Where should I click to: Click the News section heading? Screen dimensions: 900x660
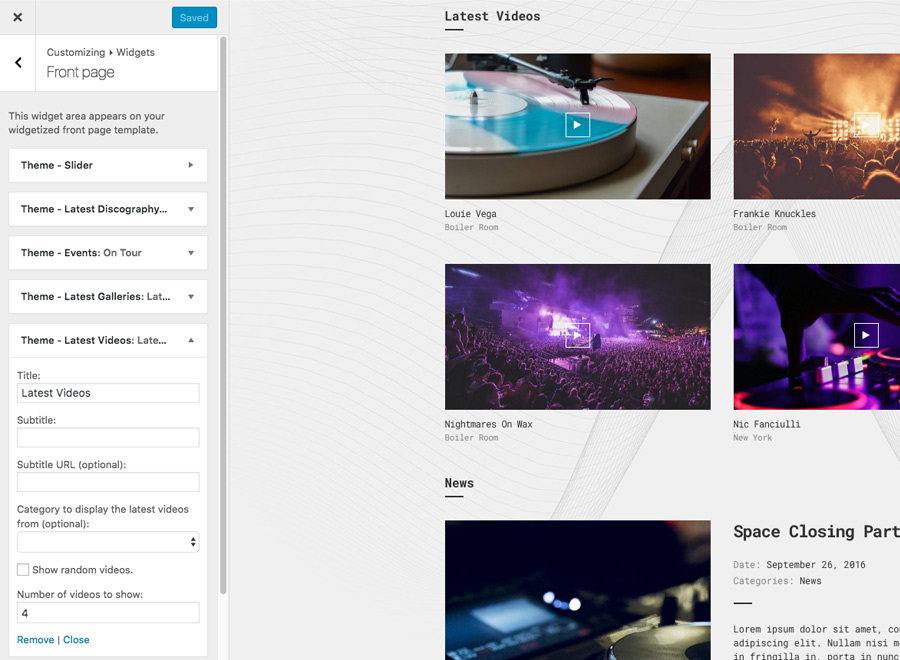(x=459, y=483)
